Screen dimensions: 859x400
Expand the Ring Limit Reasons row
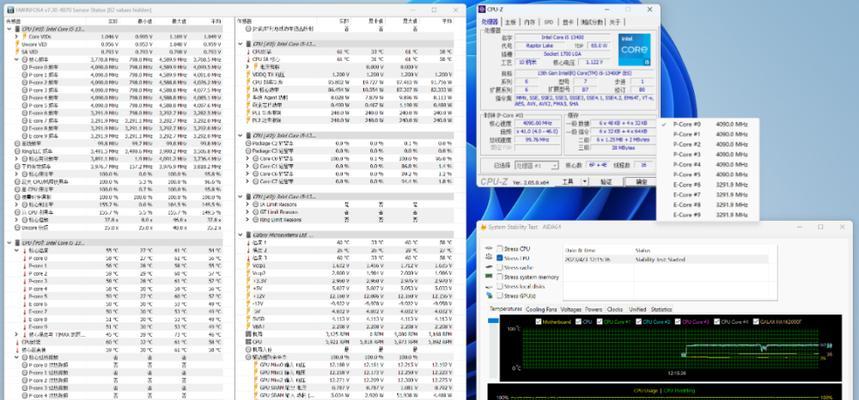point(249,220)
